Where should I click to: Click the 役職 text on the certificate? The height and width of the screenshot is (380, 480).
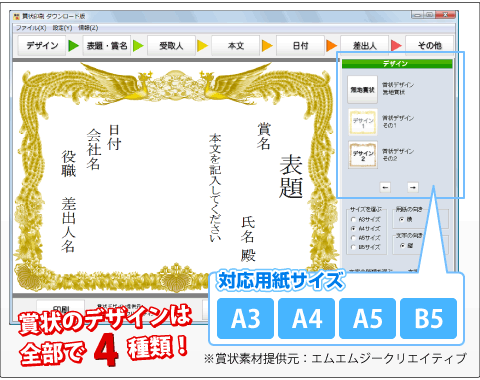point(68,163)
